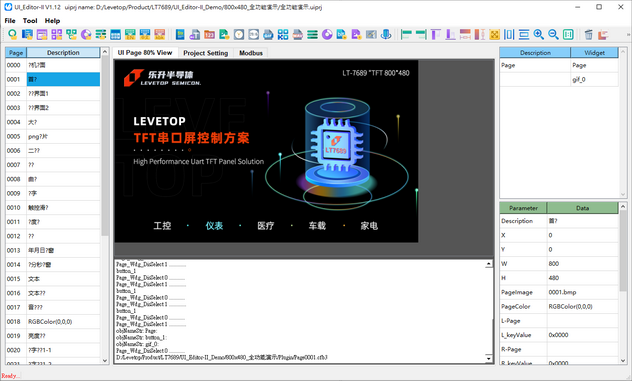Select the microphone widget tool

[386, 35]
